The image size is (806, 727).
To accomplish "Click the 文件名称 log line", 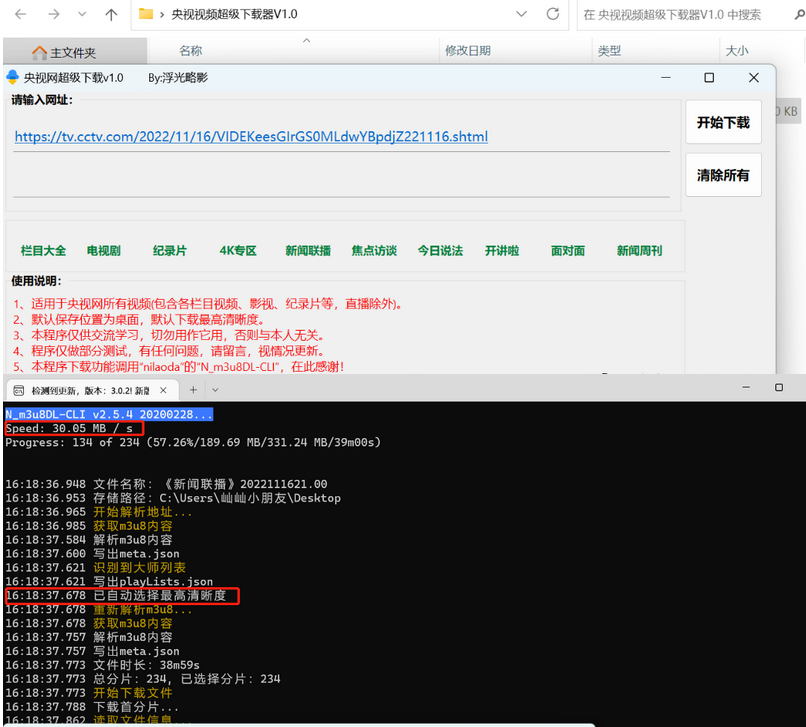I will point(167,484).
